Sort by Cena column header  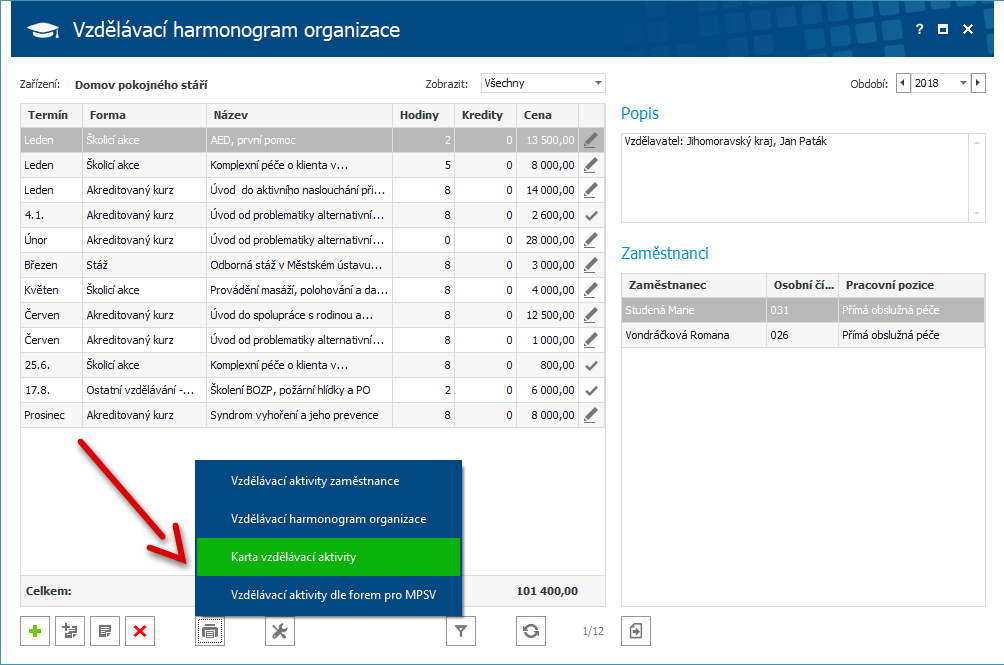coord(547,115)
